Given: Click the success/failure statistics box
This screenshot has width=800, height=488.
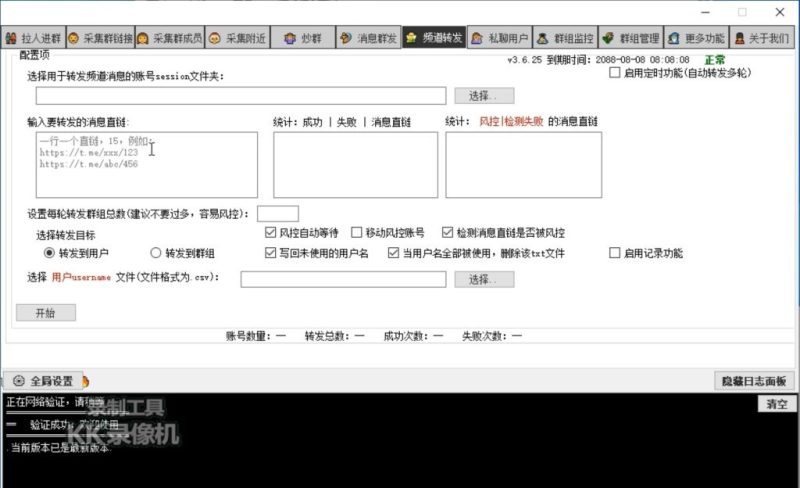Looking at the screenshot, I should pos(356,165).
